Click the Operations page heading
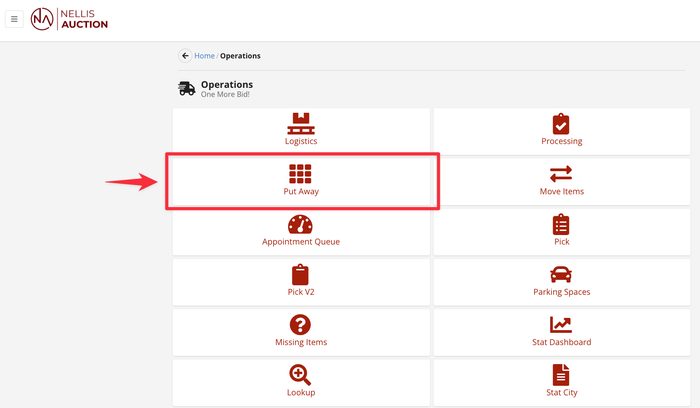This screenshot has height=408, width=700. [x=227, y=84]
